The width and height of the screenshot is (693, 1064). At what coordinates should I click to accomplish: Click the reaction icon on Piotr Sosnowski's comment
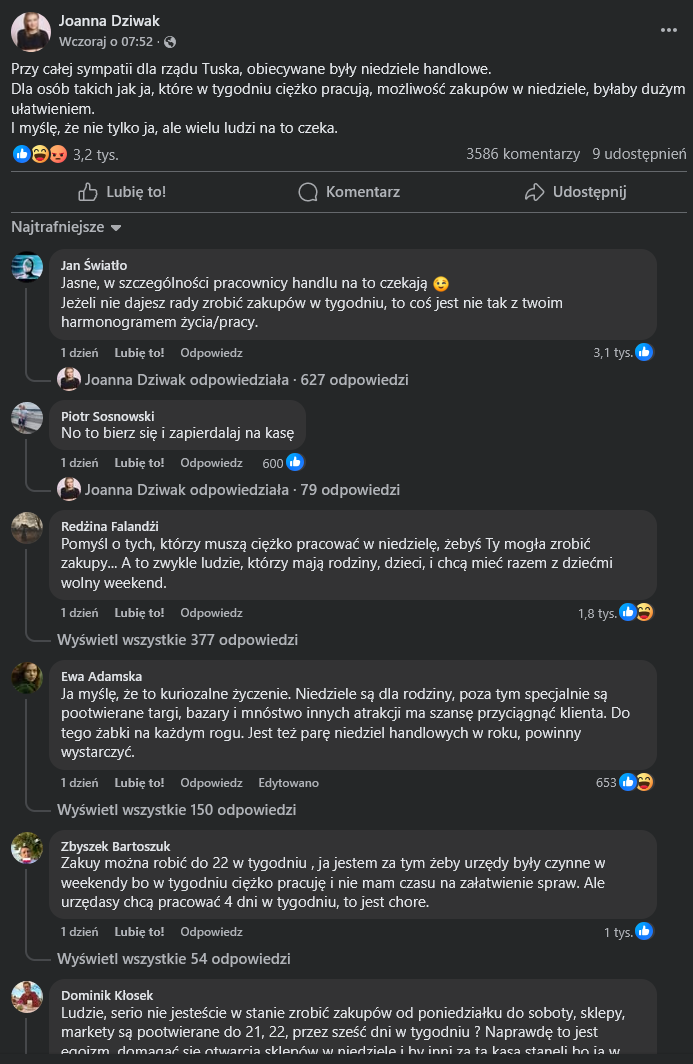tap(295, 463)
